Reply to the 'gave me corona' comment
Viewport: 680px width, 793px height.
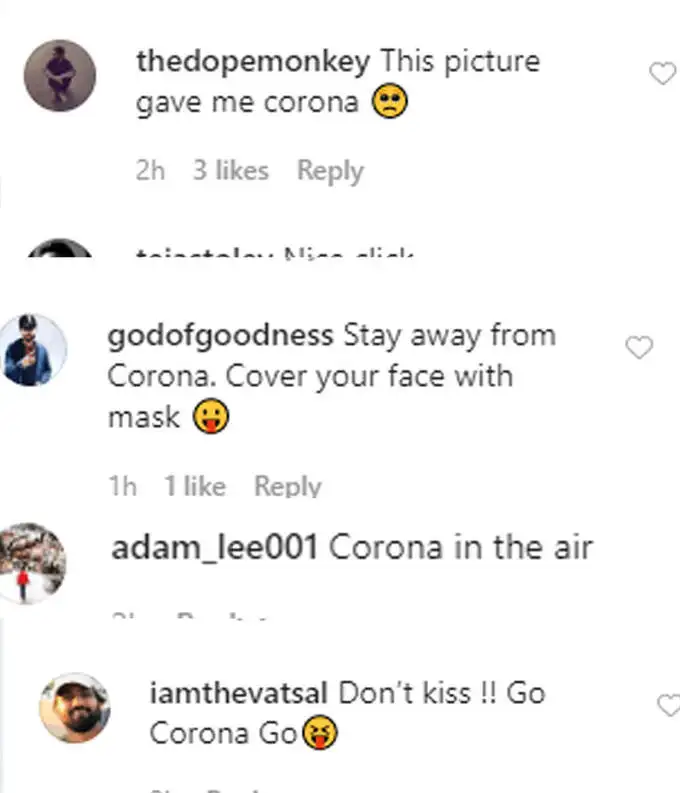click(x=330, y=171)
